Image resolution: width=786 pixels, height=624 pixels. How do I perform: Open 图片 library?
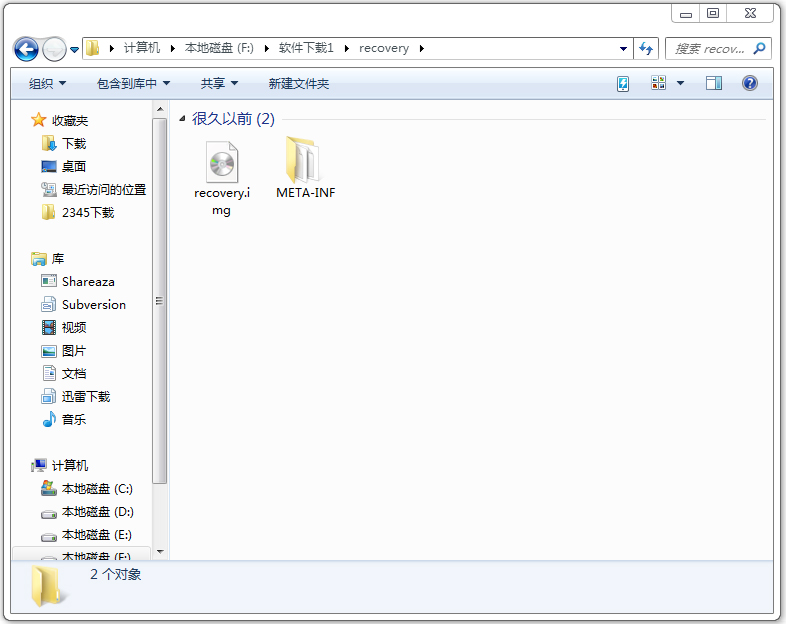coord(74,351)
